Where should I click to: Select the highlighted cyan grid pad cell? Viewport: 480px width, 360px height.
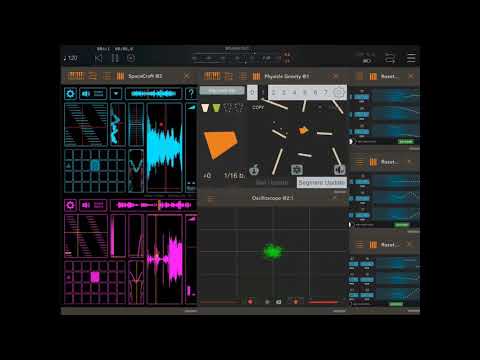pyautogui.click(x=95, y=165)
